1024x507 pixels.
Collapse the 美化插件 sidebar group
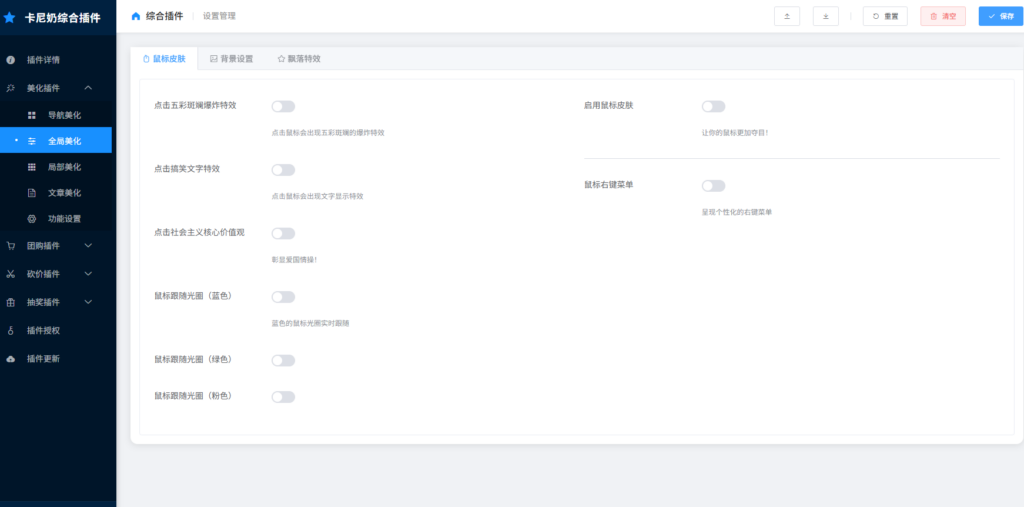click(x=88, y=88)
